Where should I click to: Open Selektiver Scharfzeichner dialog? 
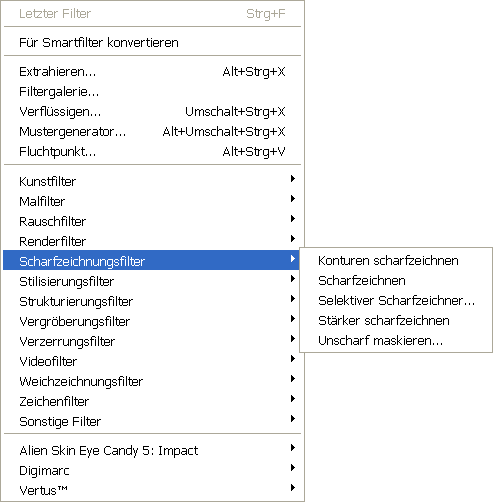point(396,301)
